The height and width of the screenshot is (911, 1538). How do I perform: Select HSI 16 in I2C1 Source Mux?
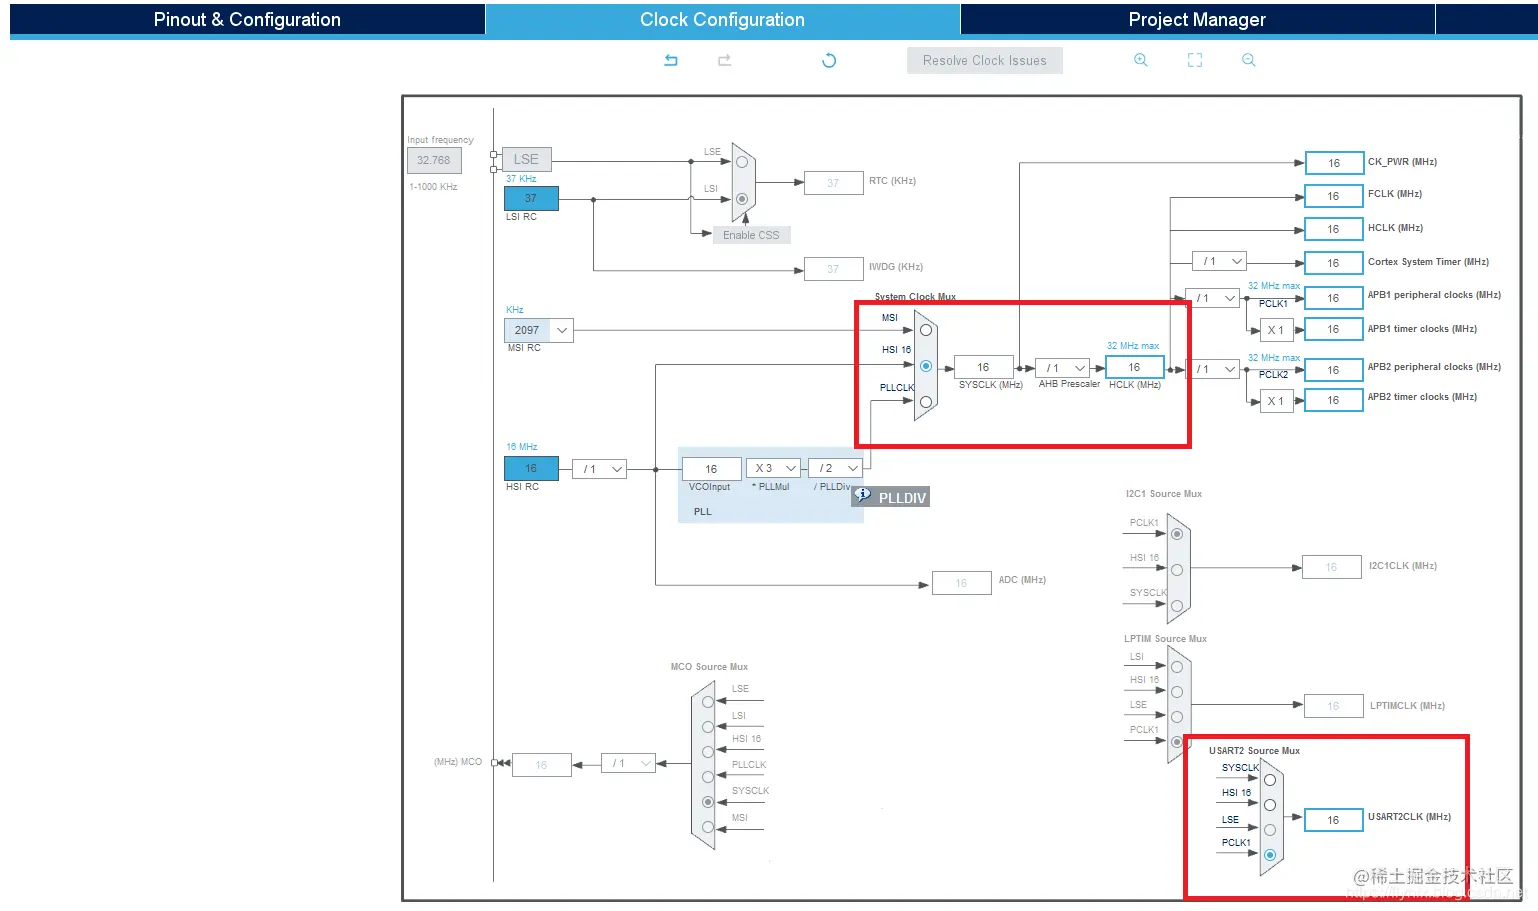pos(1177,570)
